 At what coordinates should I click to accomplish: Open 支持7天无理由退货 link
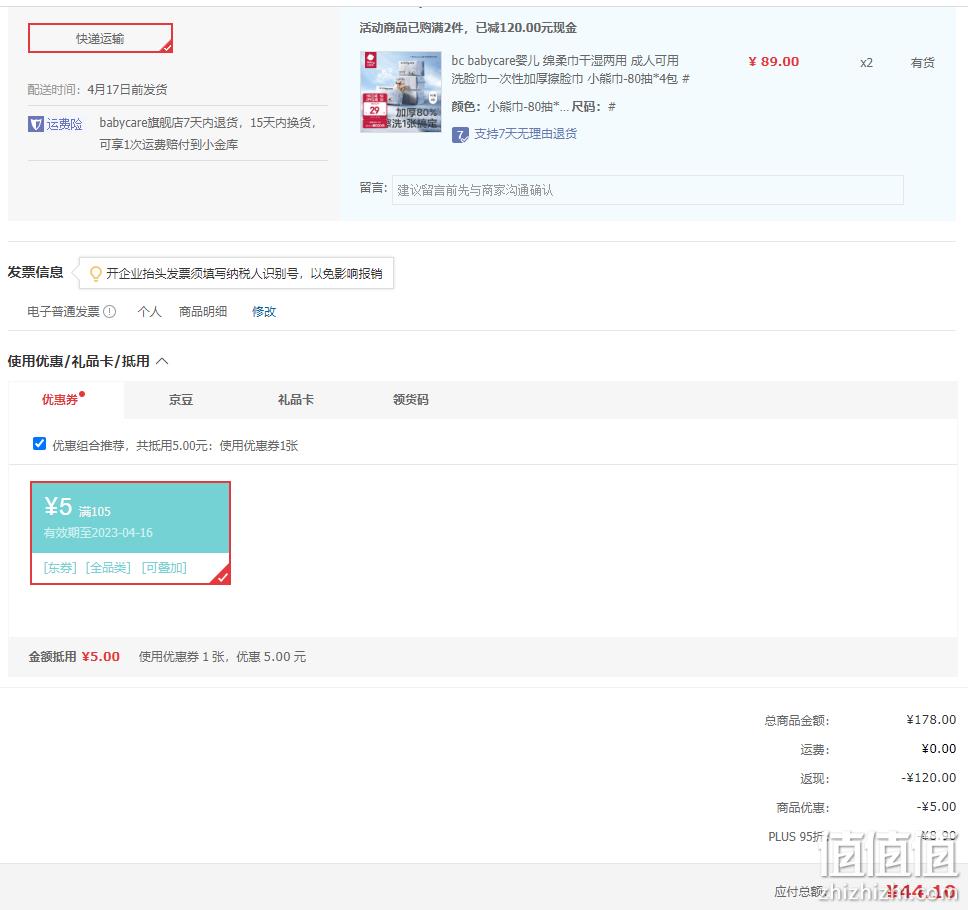click(525, 134)
